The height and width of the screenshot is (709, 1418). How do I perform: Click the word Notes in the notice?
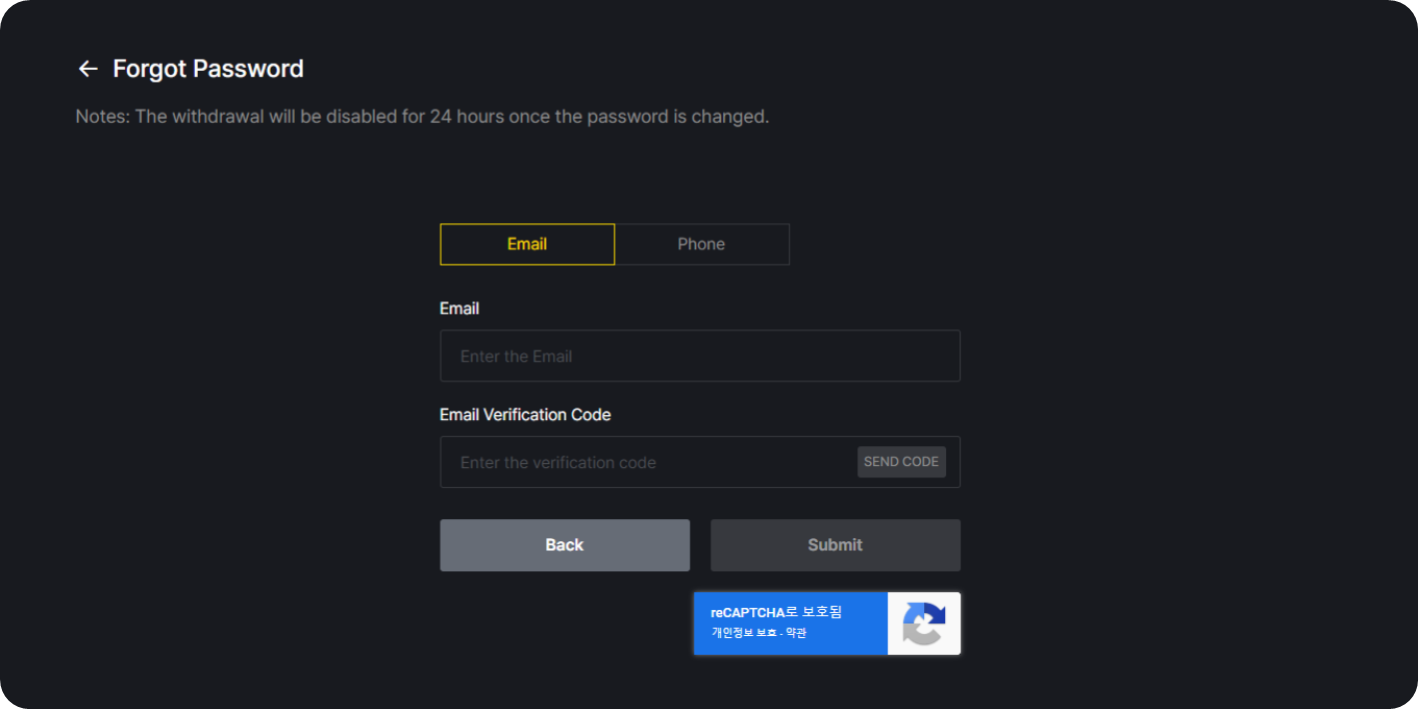pos(100,116)
